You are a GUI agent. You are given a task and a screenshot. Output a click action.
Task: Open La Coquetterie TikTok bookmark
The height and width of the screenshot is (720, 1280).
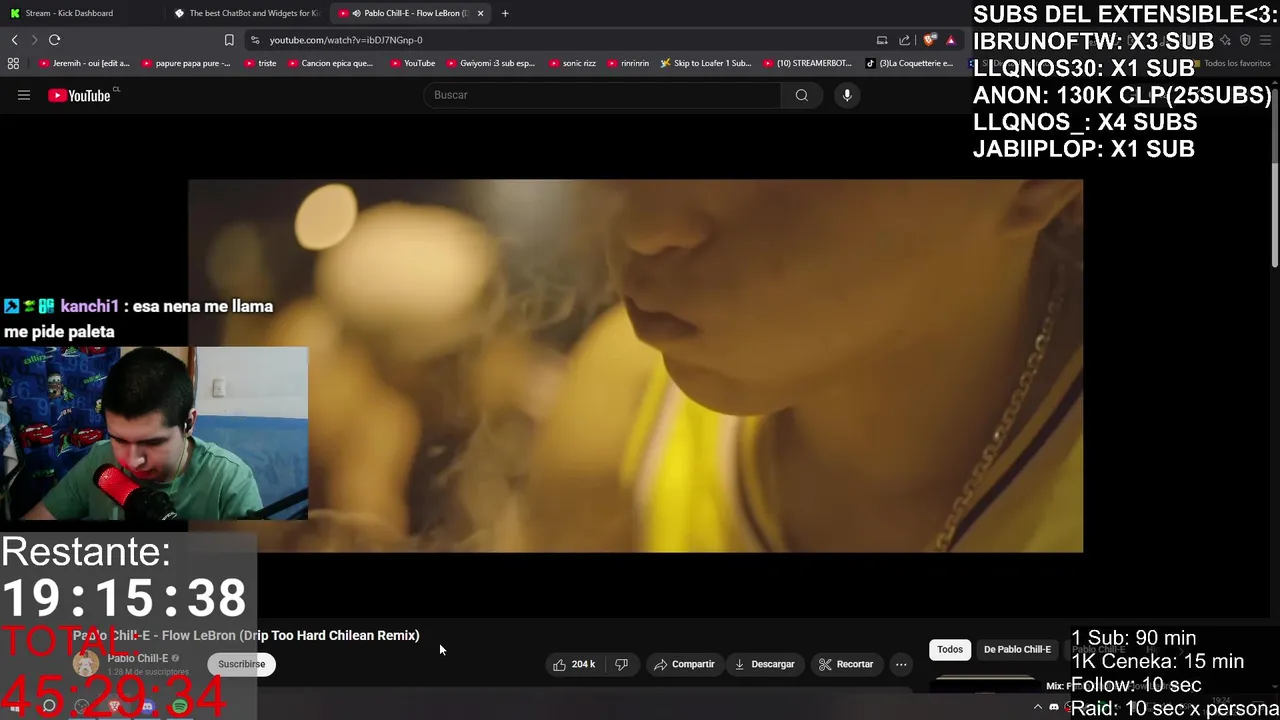click(x=909, y=63)
